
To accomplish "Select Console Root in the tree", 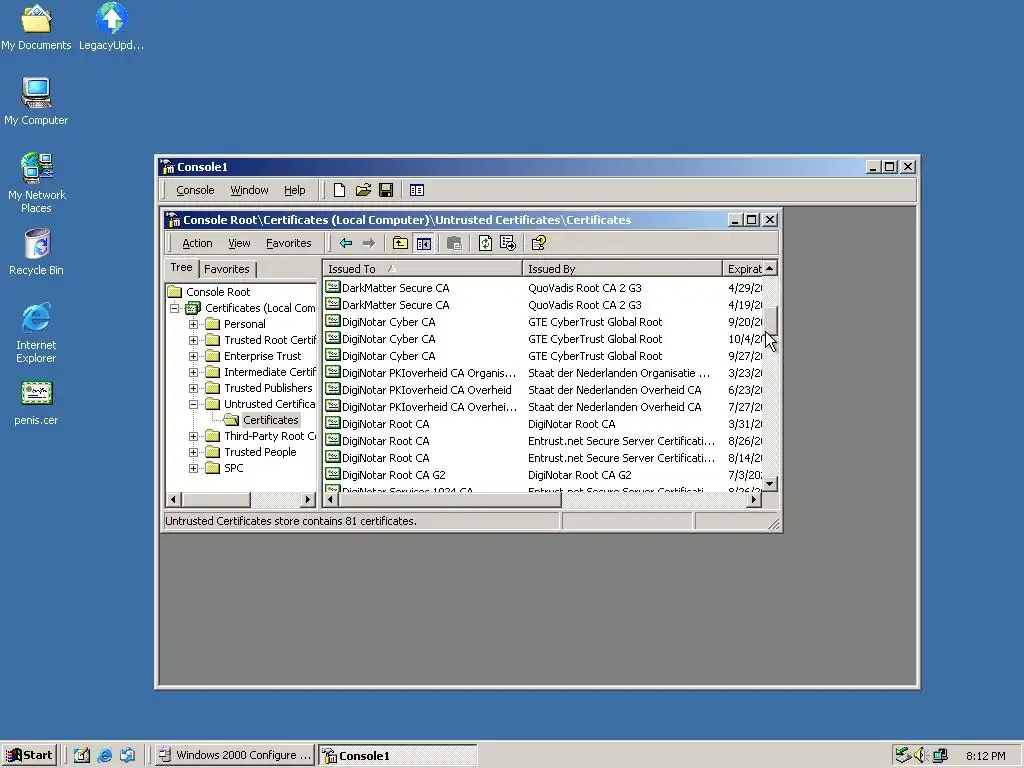I will click(x=217, y=292).
